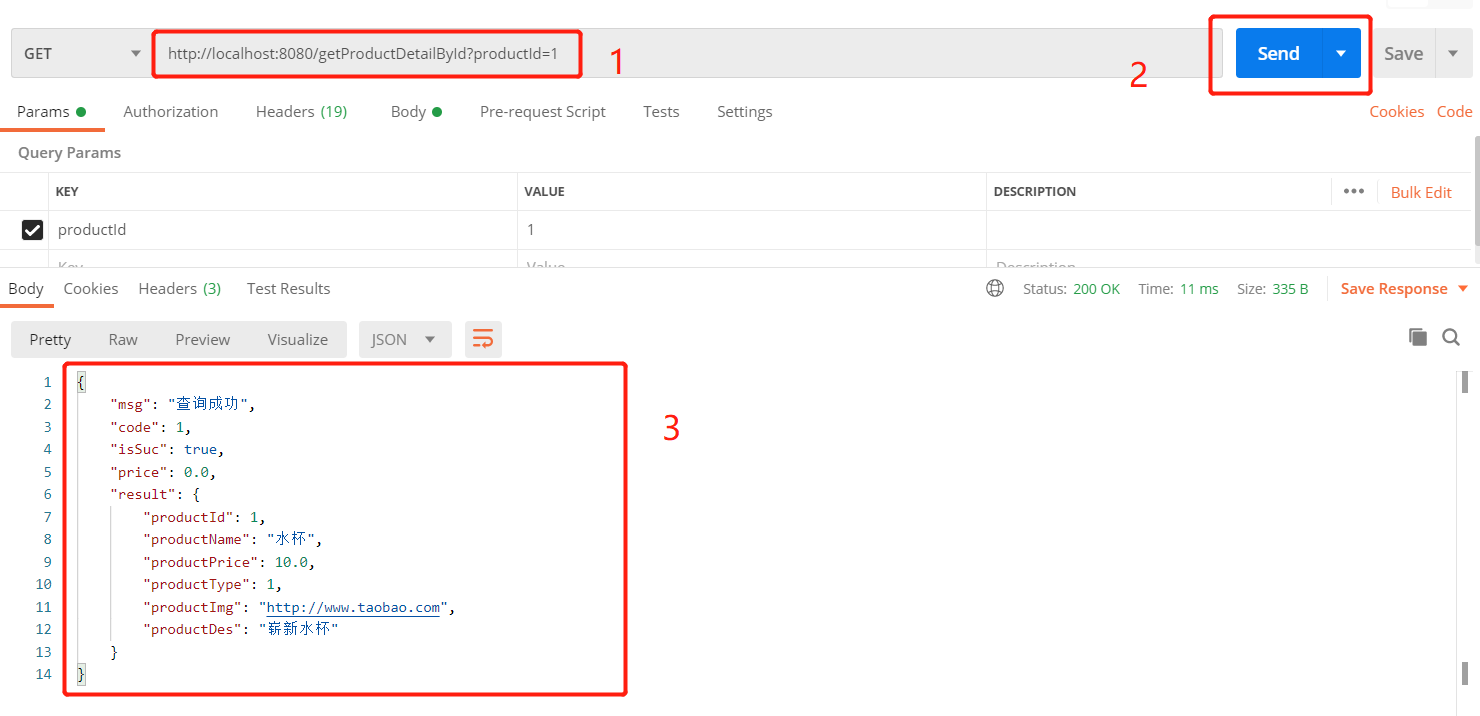Open the Save Response dropdown

point(1405,289)
